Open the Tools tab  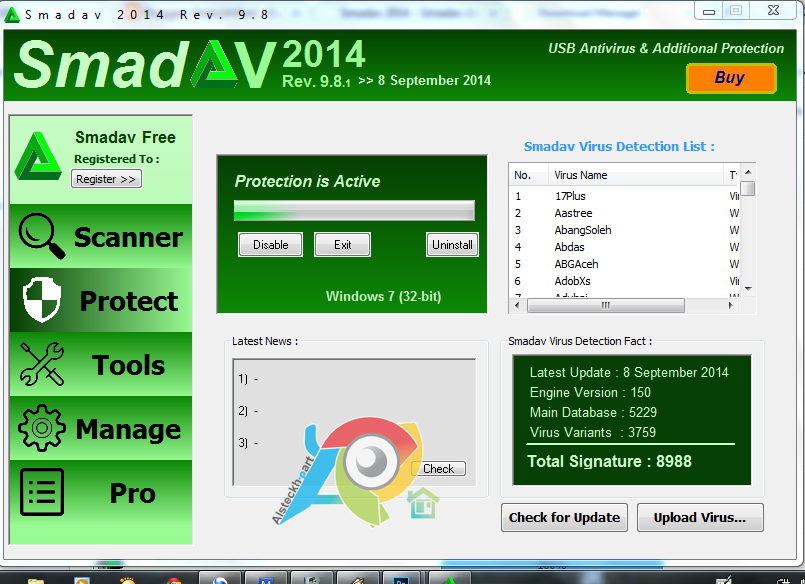tap(101, 364)
